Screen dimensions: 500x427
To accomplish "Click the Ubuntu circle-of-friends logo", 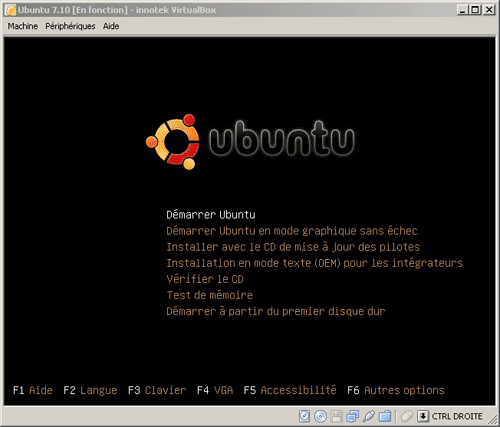I will click(x=173, y=142).
